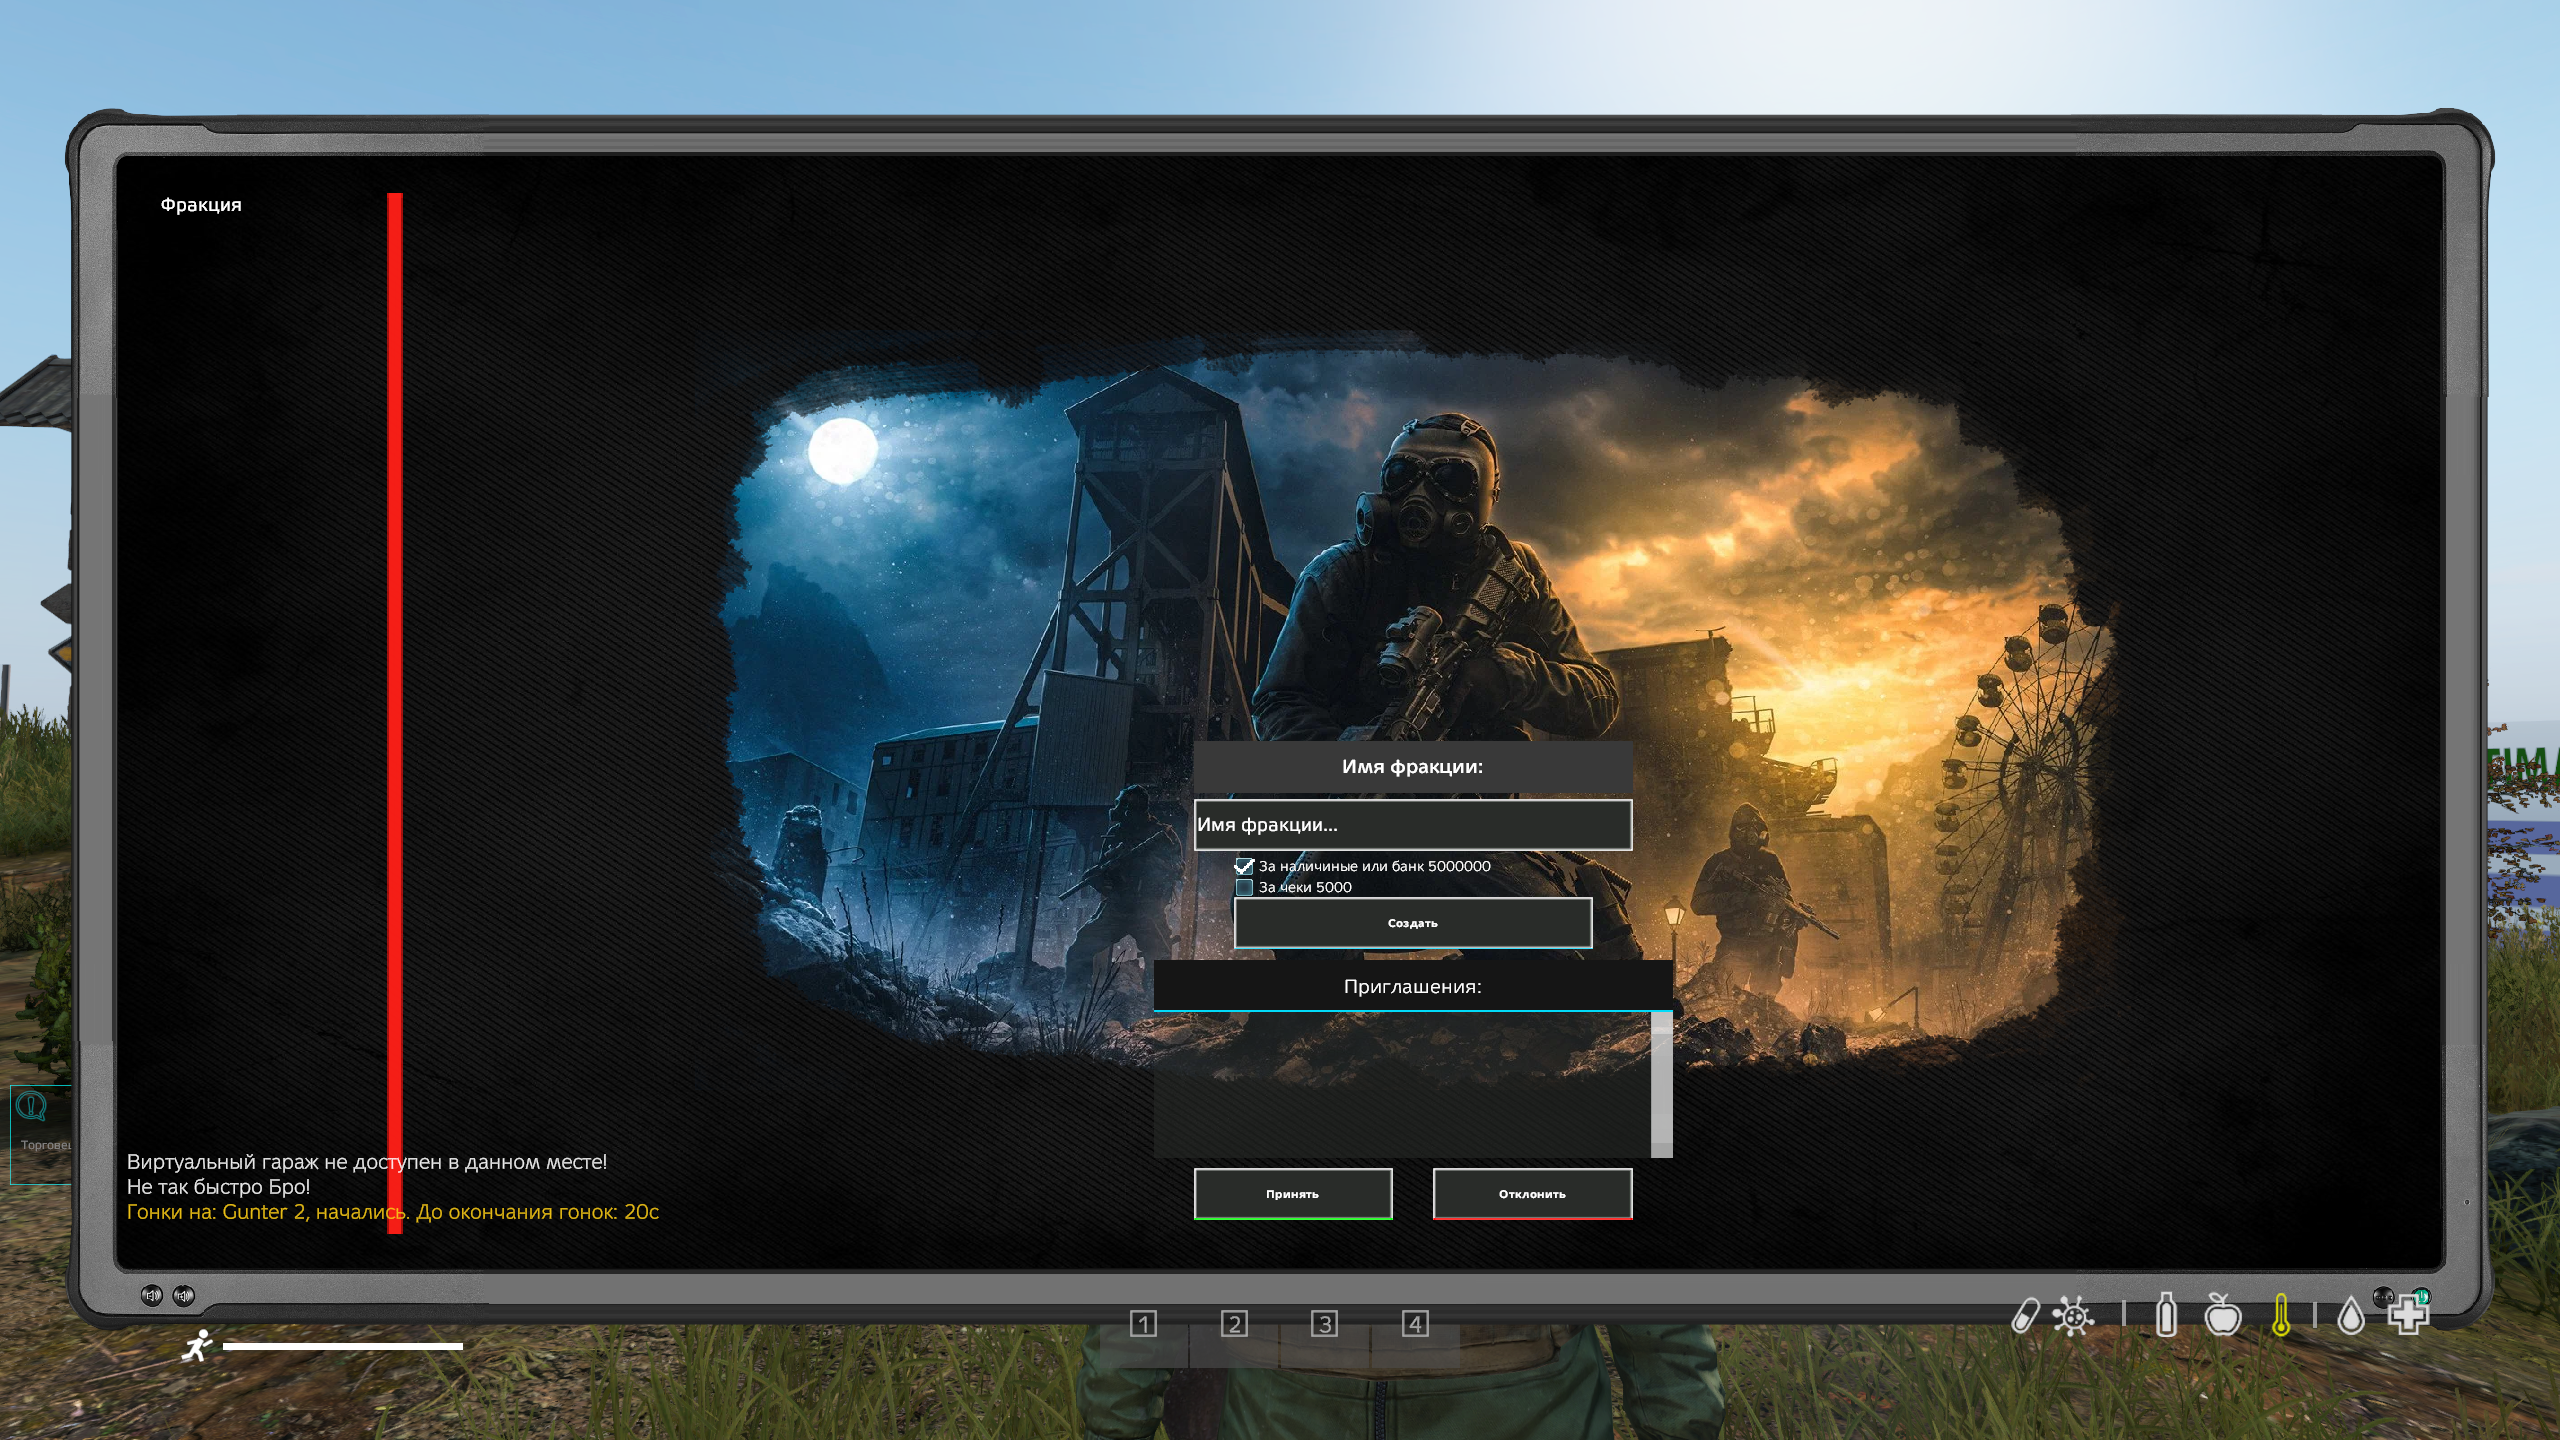Check the 'За чеки 5000' payment option
This screenshot has height=1440, width=2560.
point(1244,887)
